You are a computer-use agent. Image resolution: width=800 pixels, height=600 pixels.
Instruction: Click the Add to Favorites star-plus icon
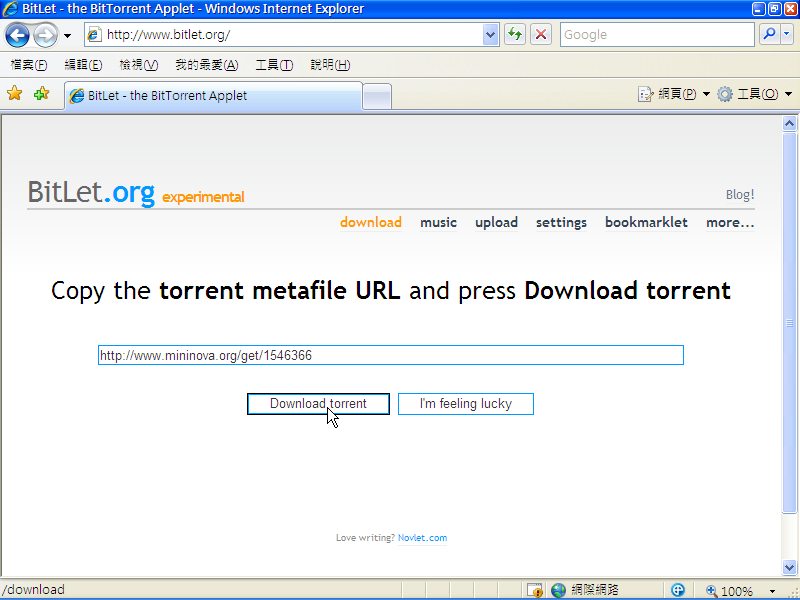(x=41, y=93)
